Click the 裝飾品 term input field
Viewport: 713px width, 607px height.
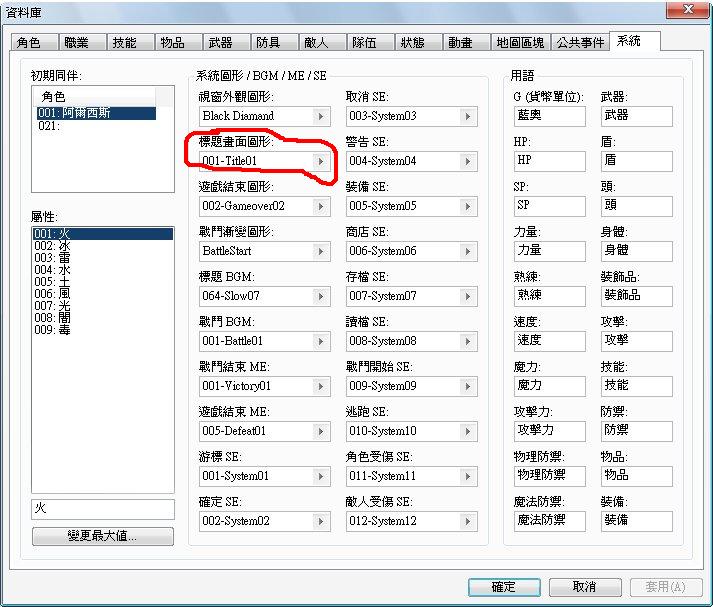[x=637, y=296]
